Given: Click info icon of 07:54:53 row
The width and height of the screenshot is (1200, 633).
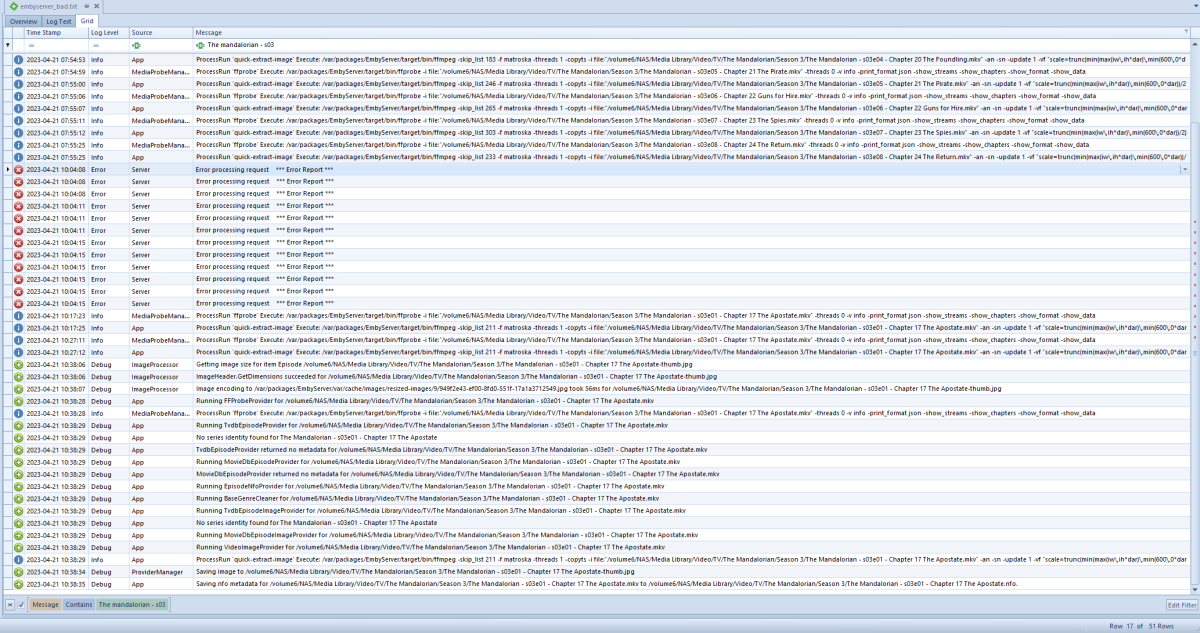Looking at the screenshot, I should (x=18, y=60).
